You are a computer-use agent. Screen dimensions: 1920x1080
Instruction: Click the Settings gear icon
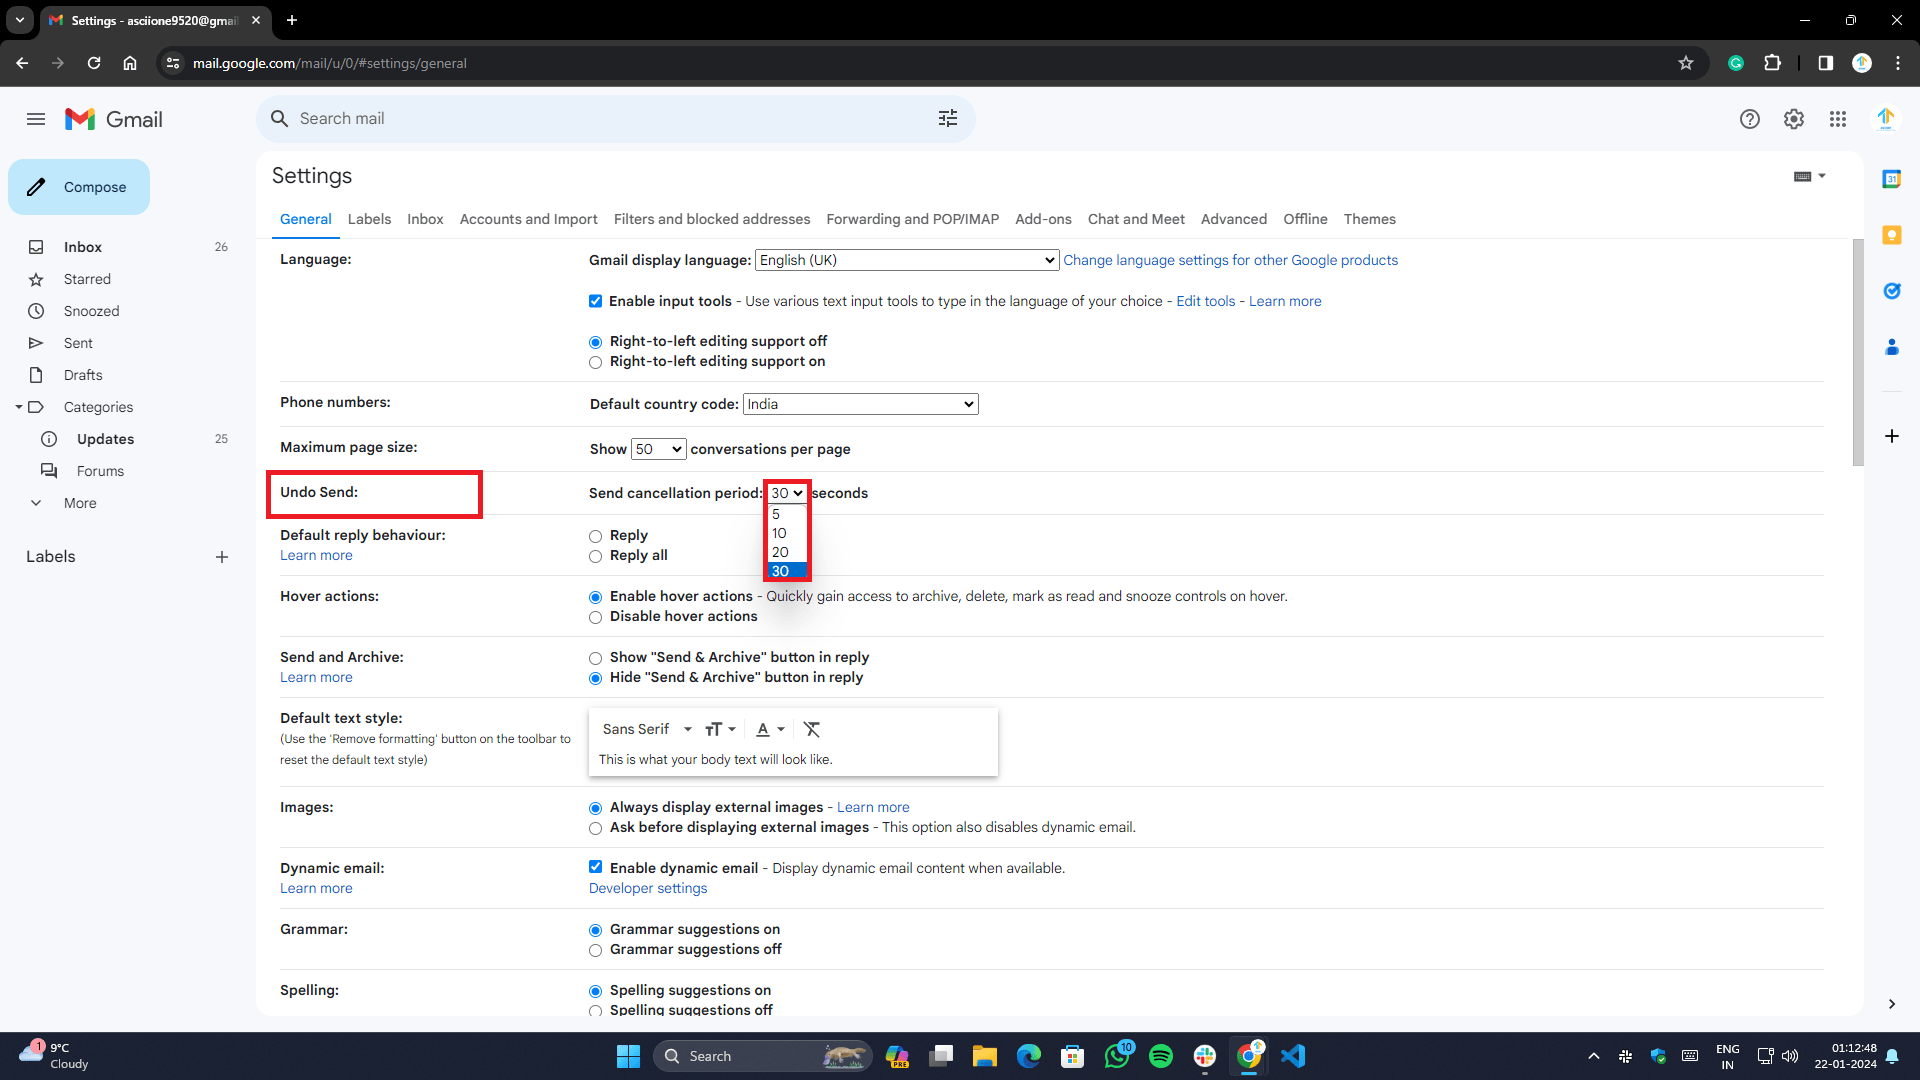pyautogui.click(x=1794, y=119)
